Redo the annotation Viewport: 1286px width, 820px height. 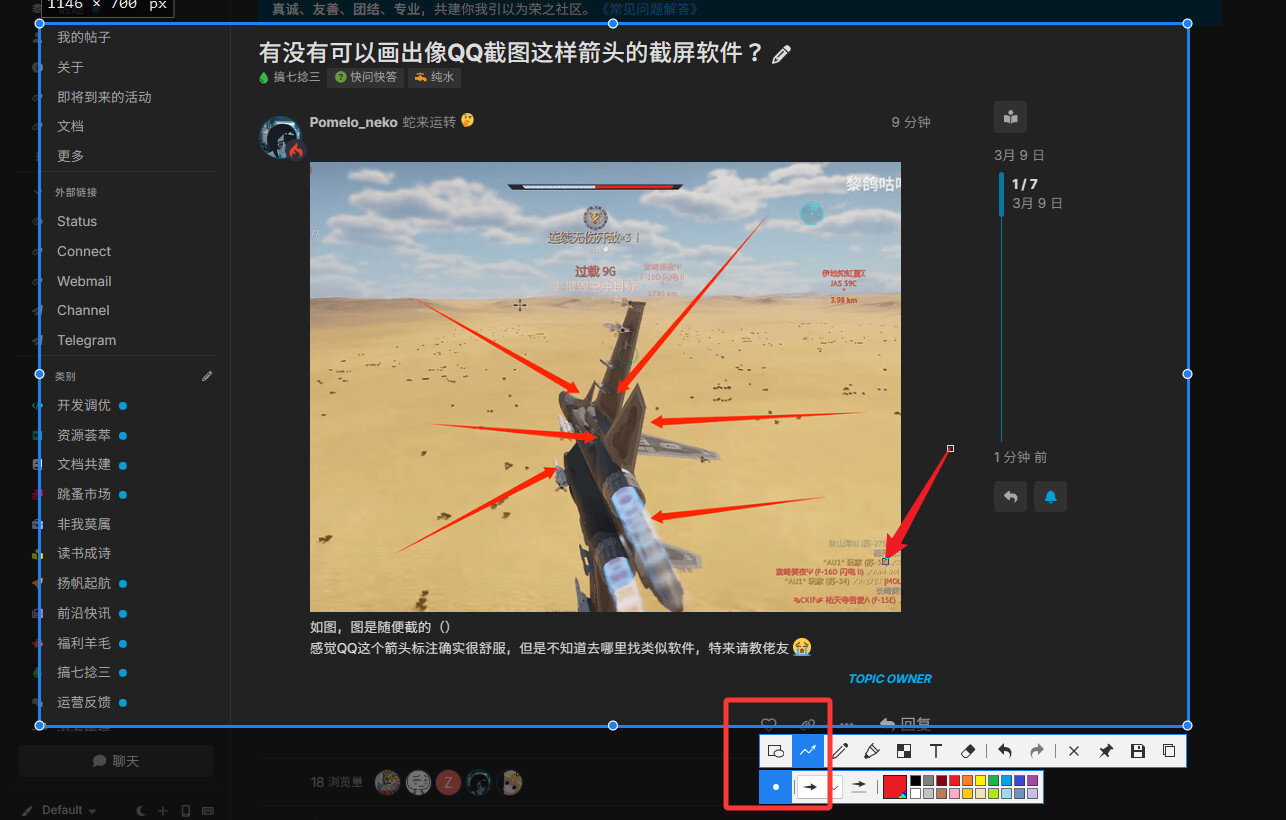tap(1037, 751)
